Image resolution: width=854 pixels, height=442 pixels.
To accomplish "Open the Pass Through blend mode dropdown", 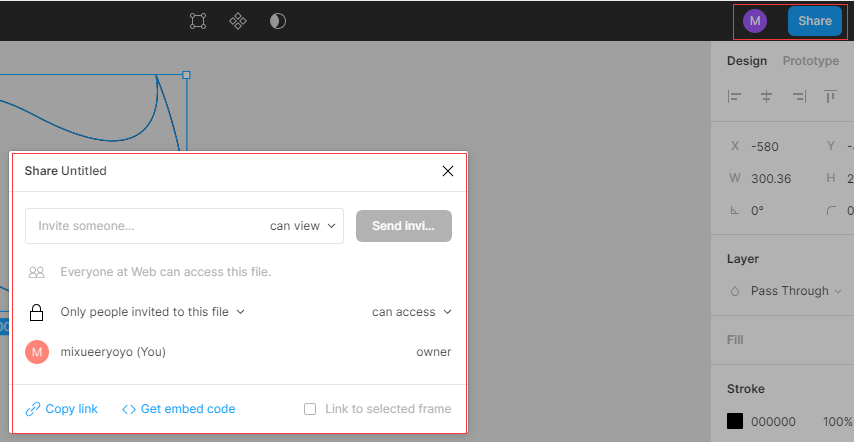I will [789, 291].
